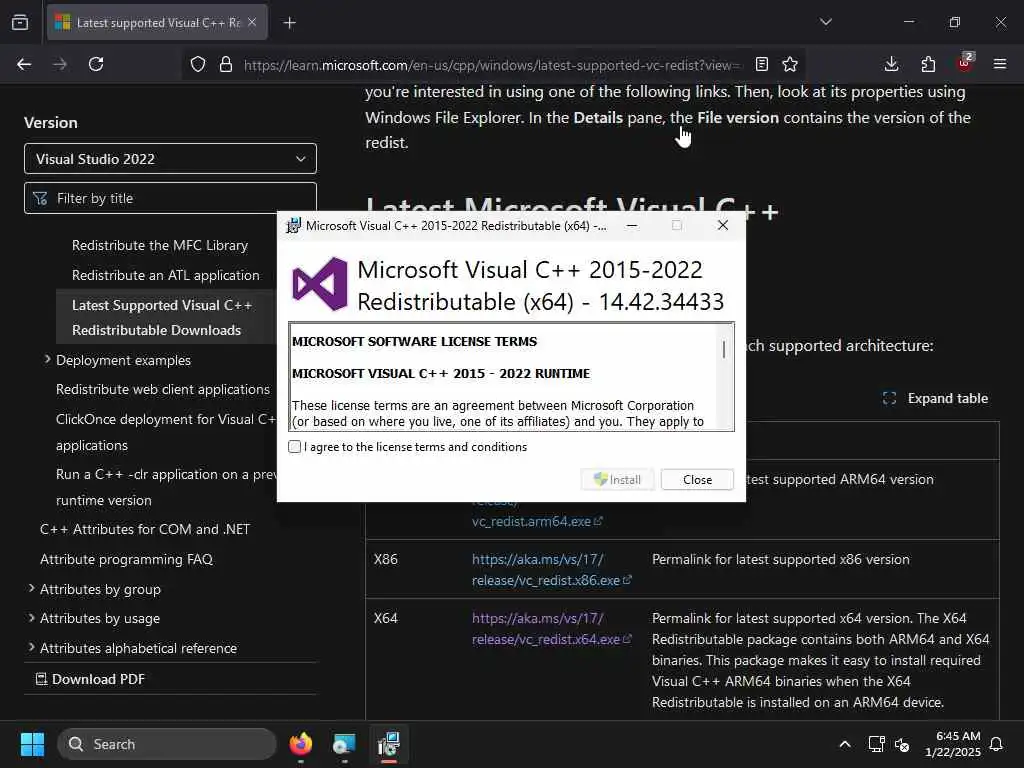
Task: Click the Firefox taskbar icon
Action: (x=301, y=744)
